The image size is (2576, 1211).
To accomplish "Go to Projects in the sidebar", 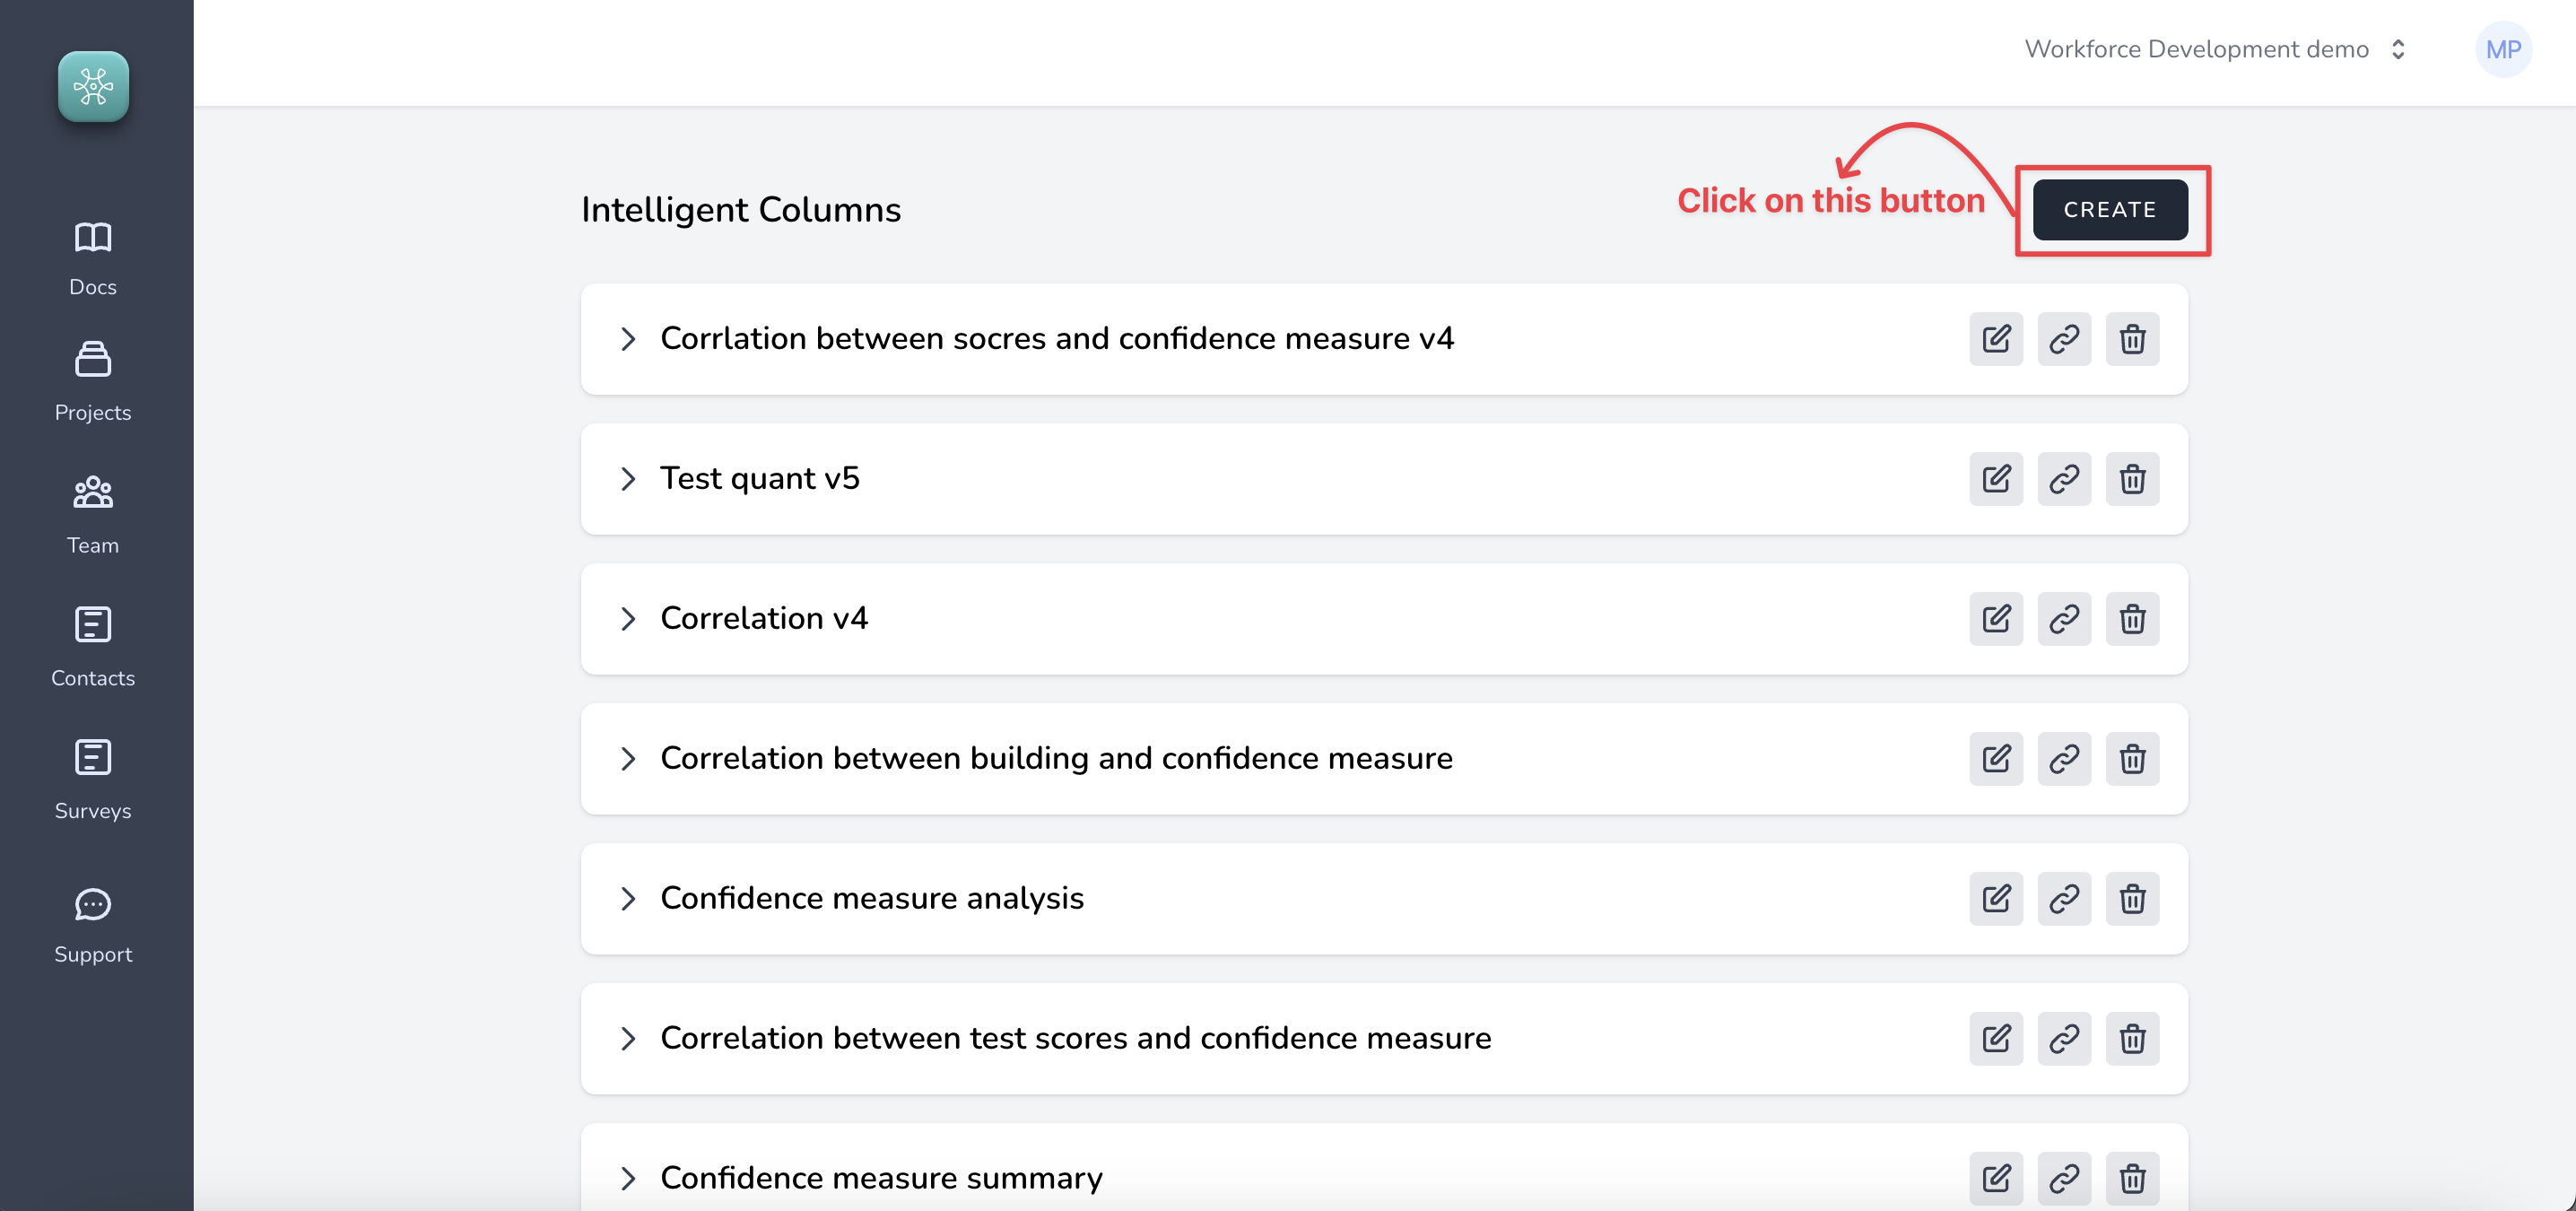I will [x=93, y=382].
